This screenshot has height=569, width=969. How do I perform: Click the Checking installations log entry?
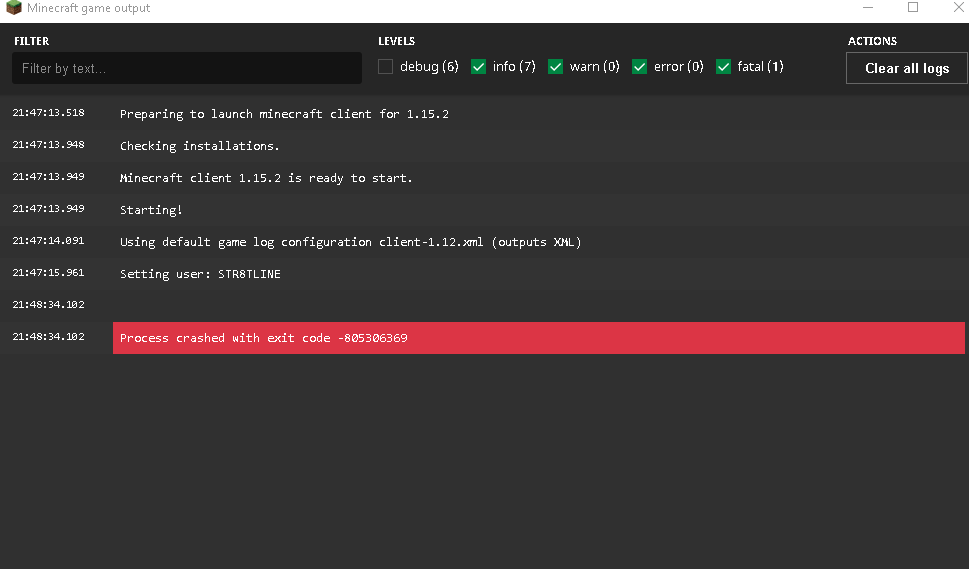[x=200, y=146]
